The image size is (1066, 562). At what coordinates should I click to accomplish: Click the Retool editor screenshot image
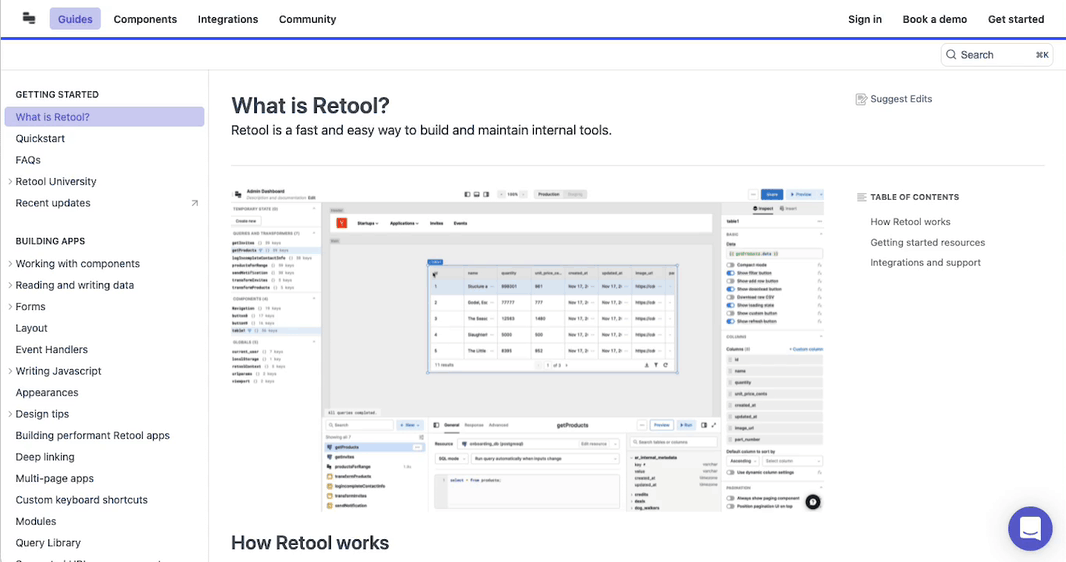tap(528, 349)
